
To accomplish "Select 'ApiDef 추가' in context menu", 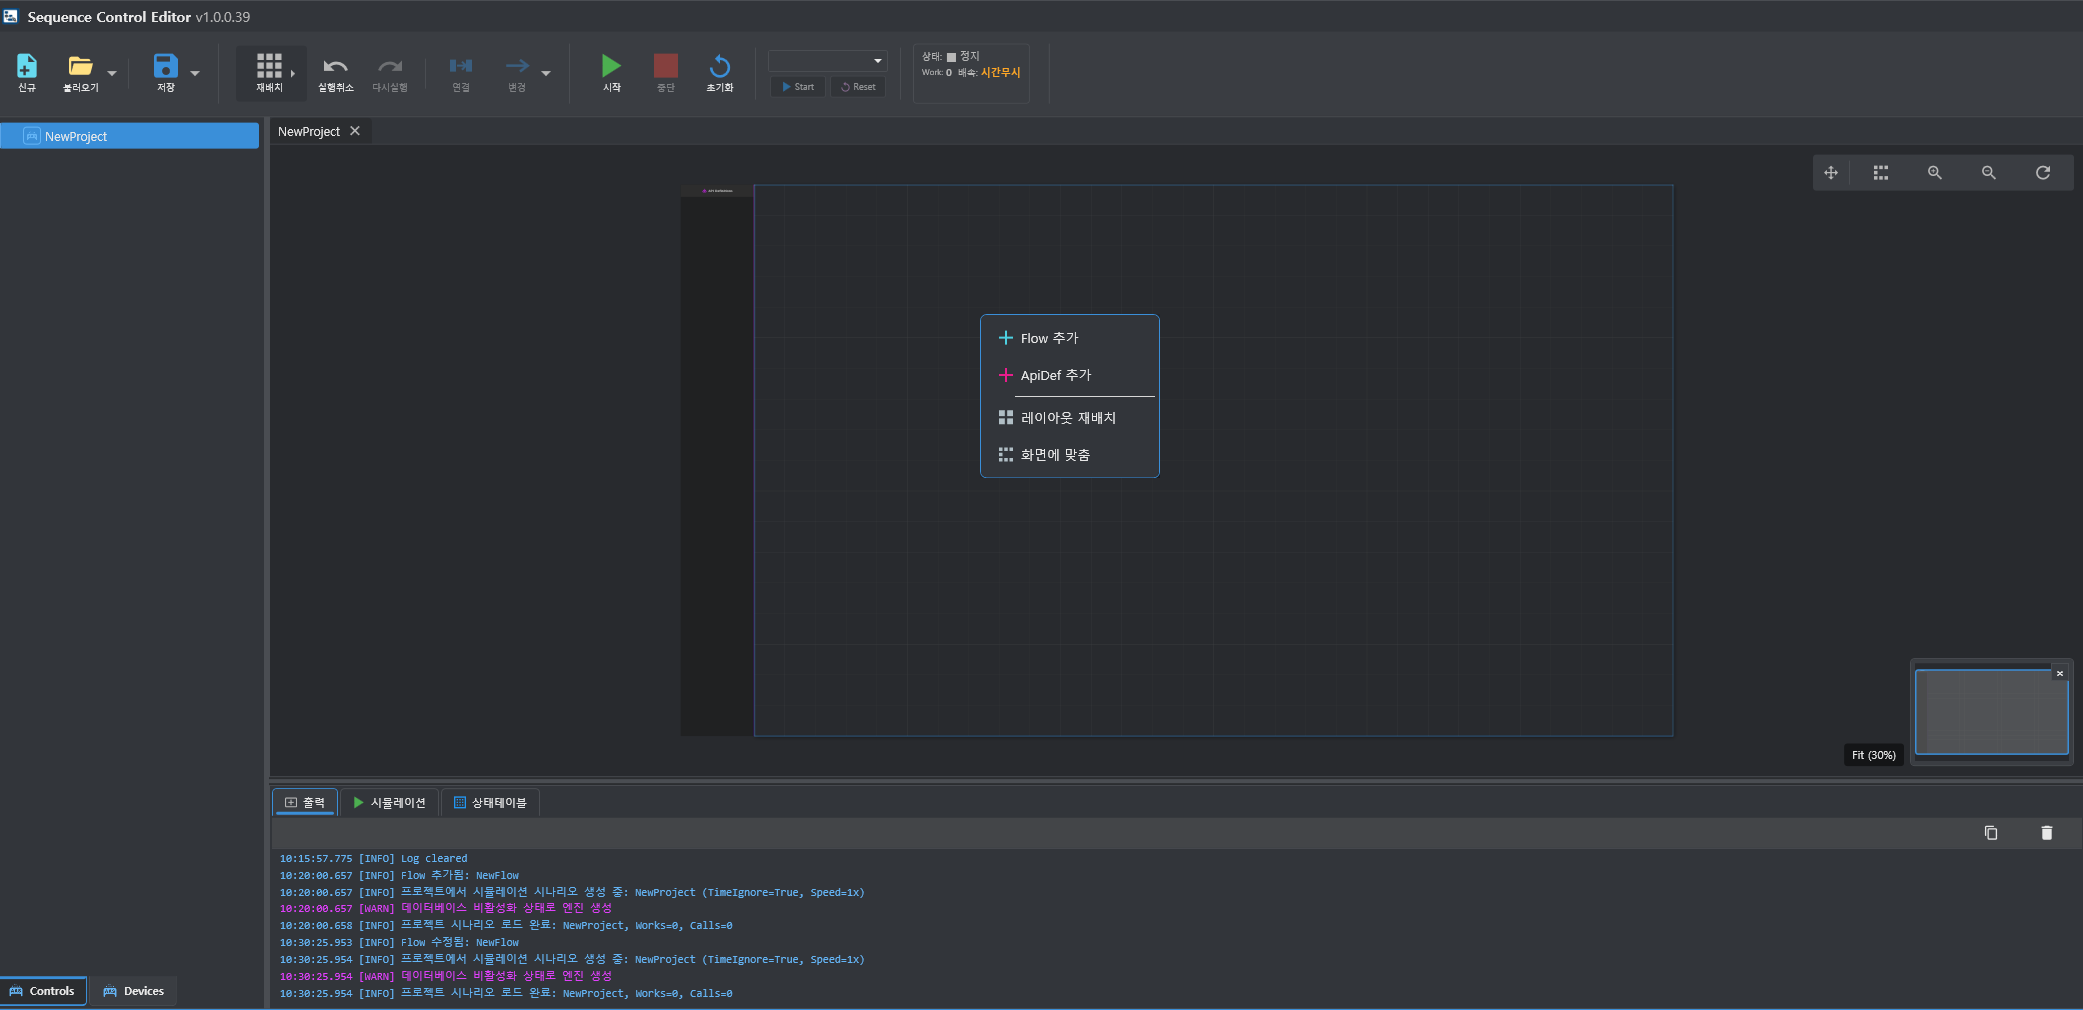I will [x=1055, y=375].
